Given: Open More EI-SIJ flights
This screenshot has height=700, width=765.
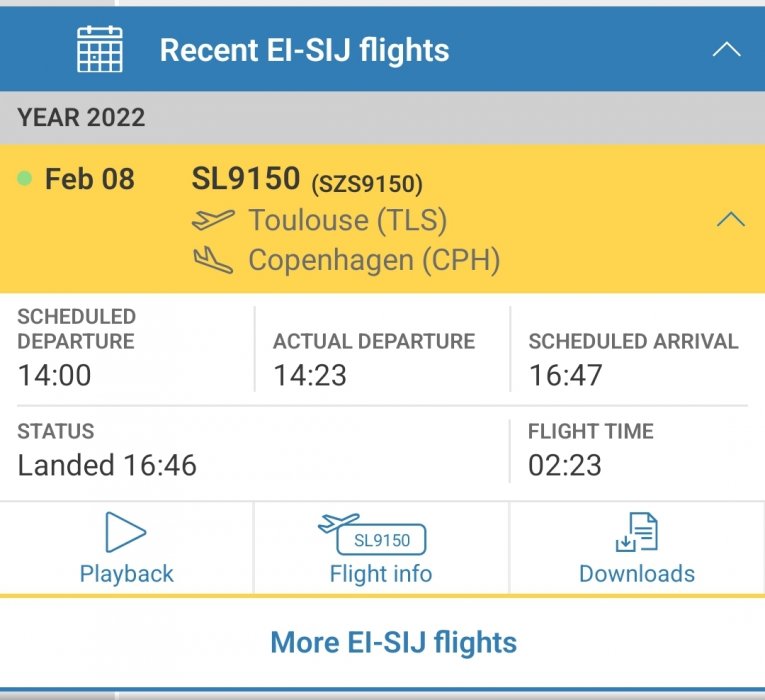Looking at the screenshot, I should (394, 642).
